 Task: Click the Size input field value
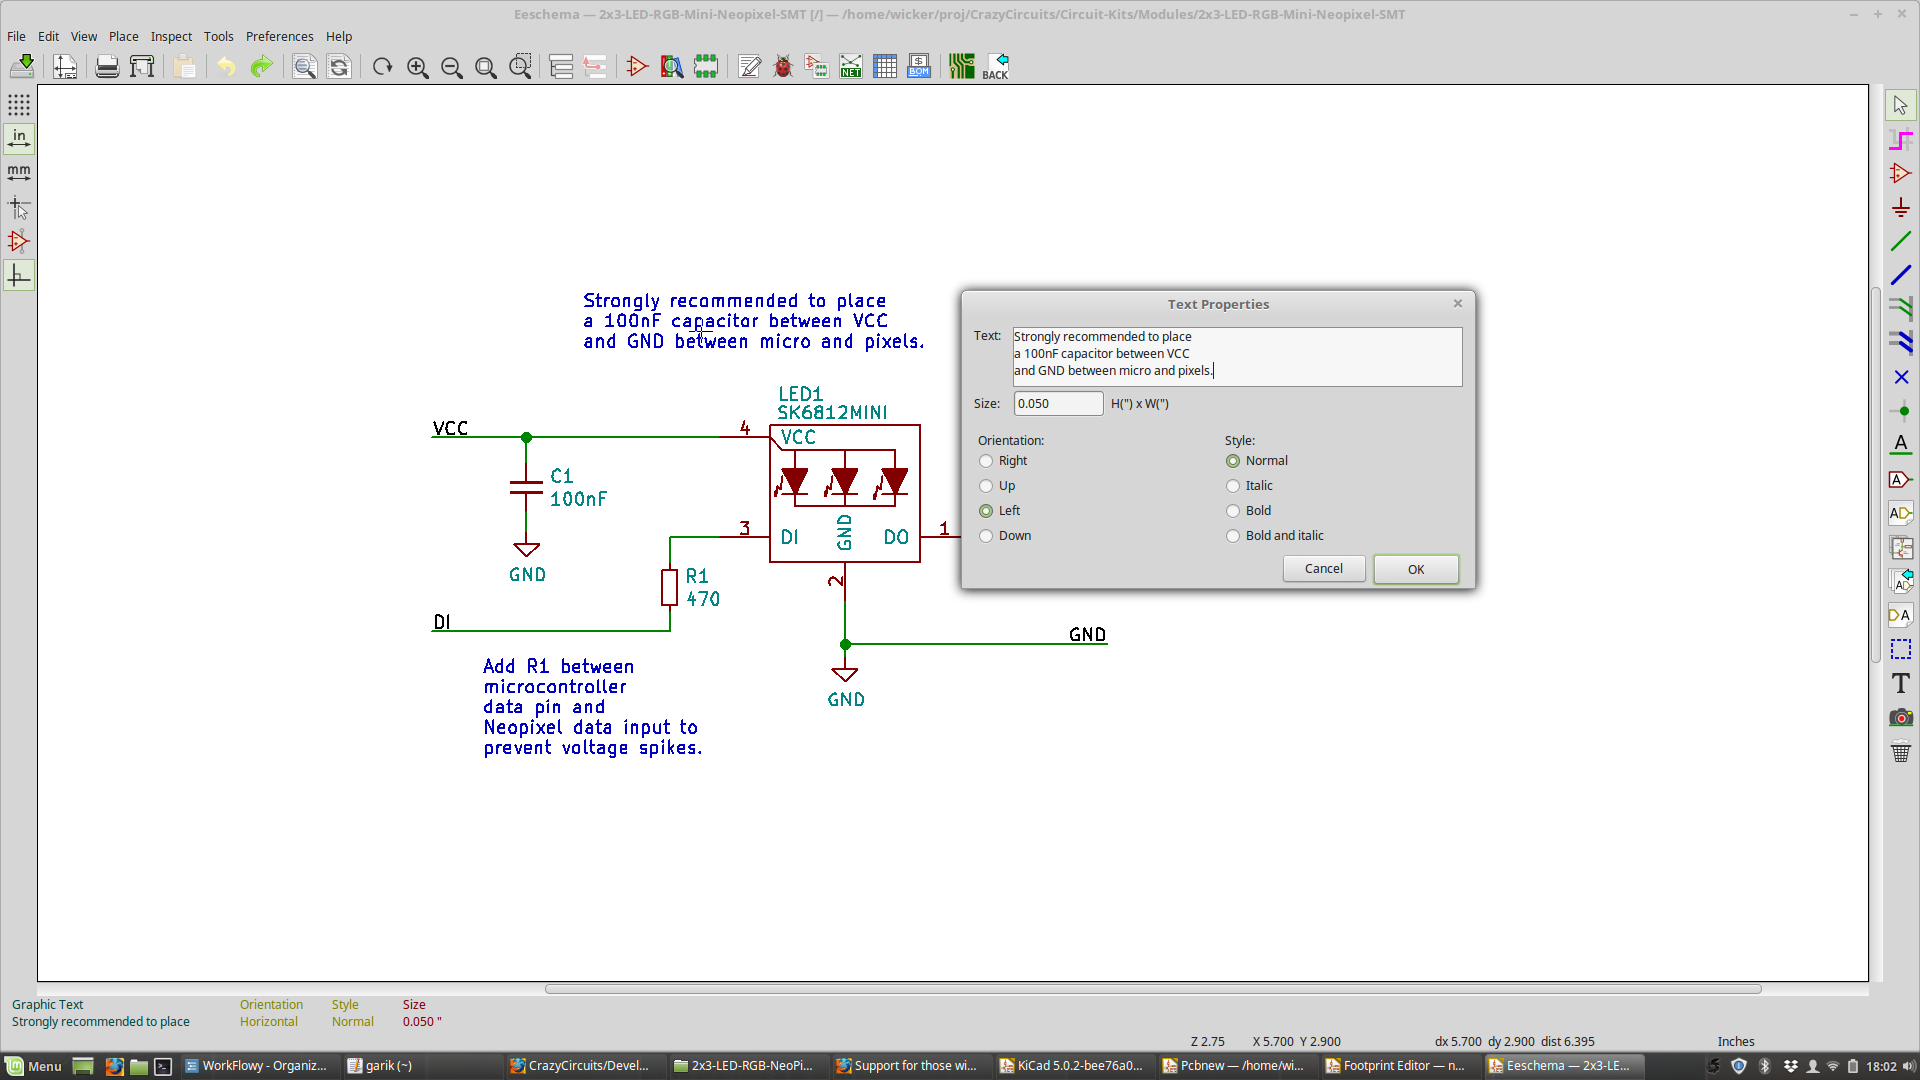pos(1055,402)
